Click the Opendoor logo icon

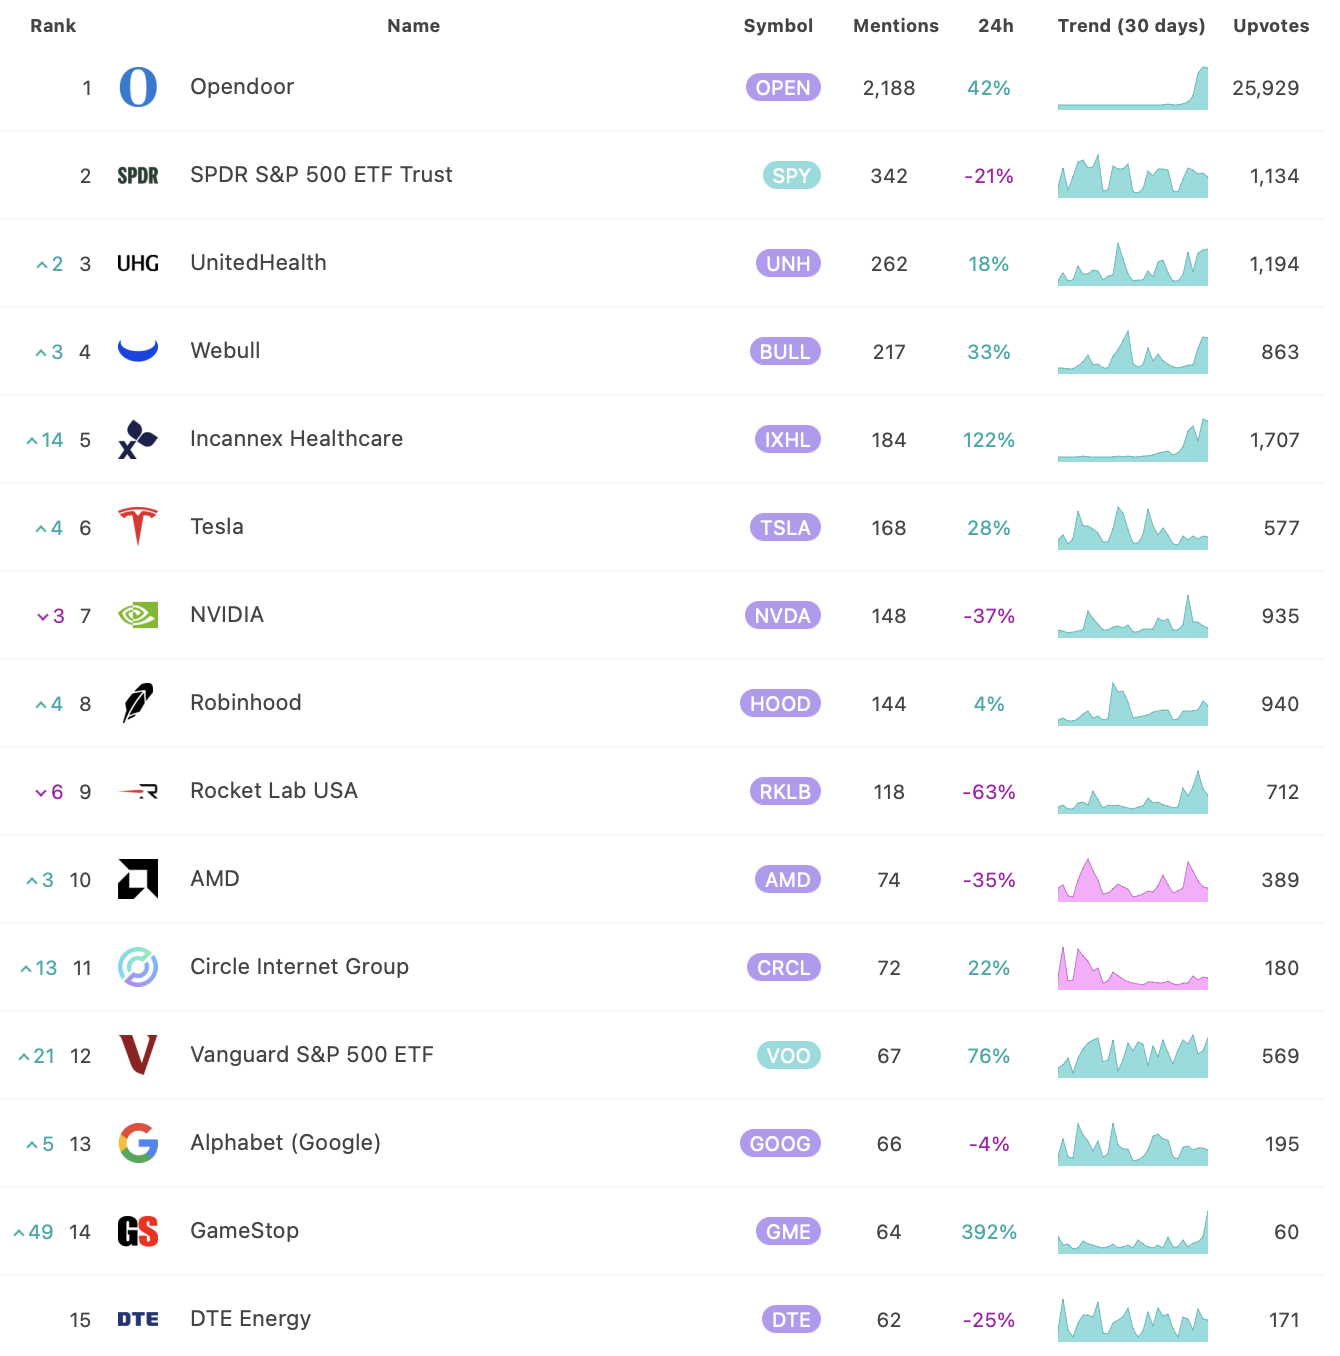coord(138,87)
